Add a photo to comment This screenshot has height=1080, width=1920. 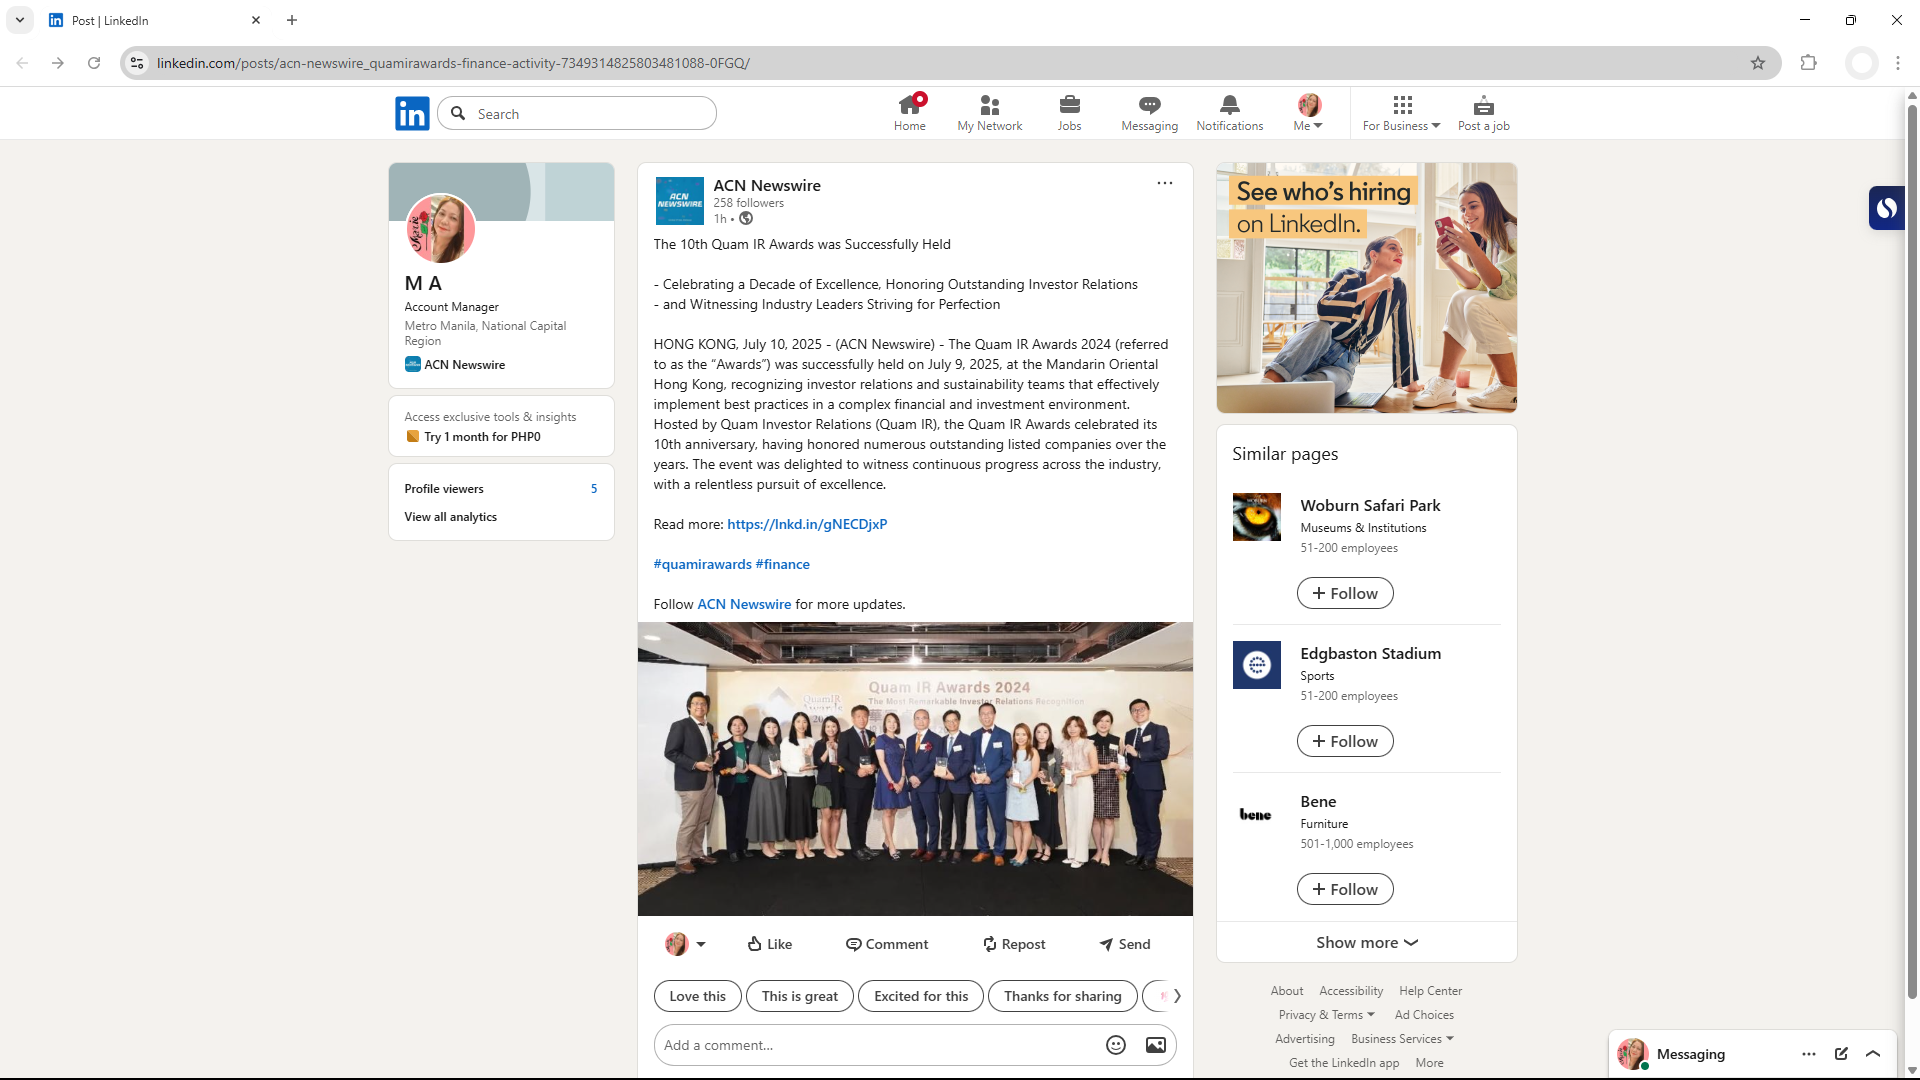point(1156,1045)
